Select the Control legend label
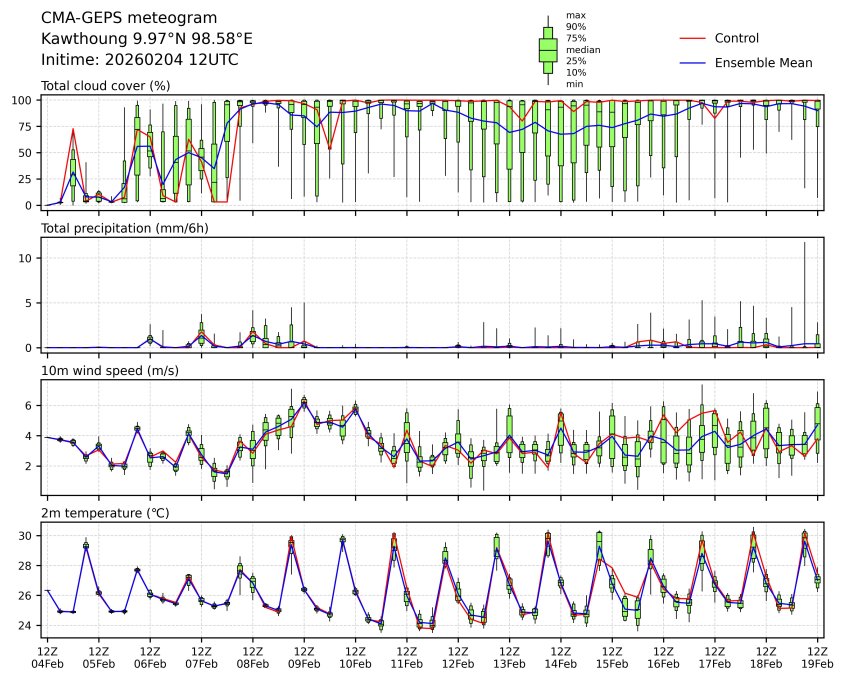Image resolution: width=845 pixels, height=681 pixels. [736, 39]
